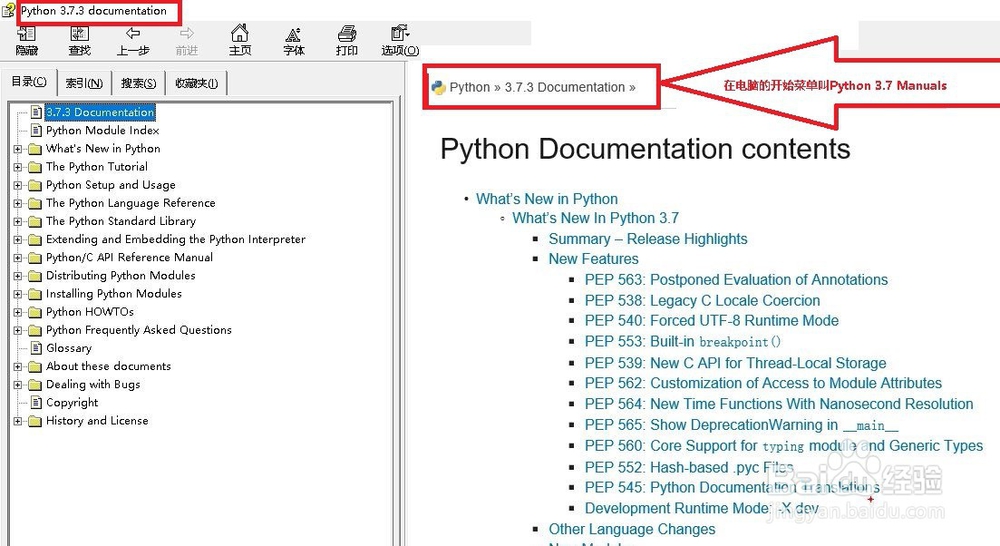Switch to the 收藏夹 (Favorites) tab
The image size is (1000, 546).
point(196,83)
